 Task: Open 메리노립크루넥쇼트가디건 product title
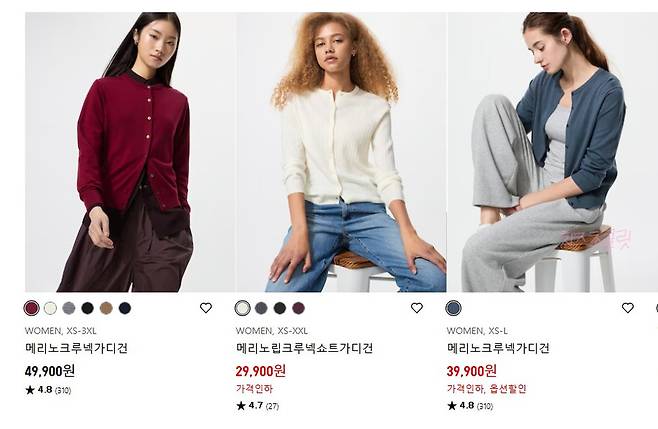click(304, 348)
